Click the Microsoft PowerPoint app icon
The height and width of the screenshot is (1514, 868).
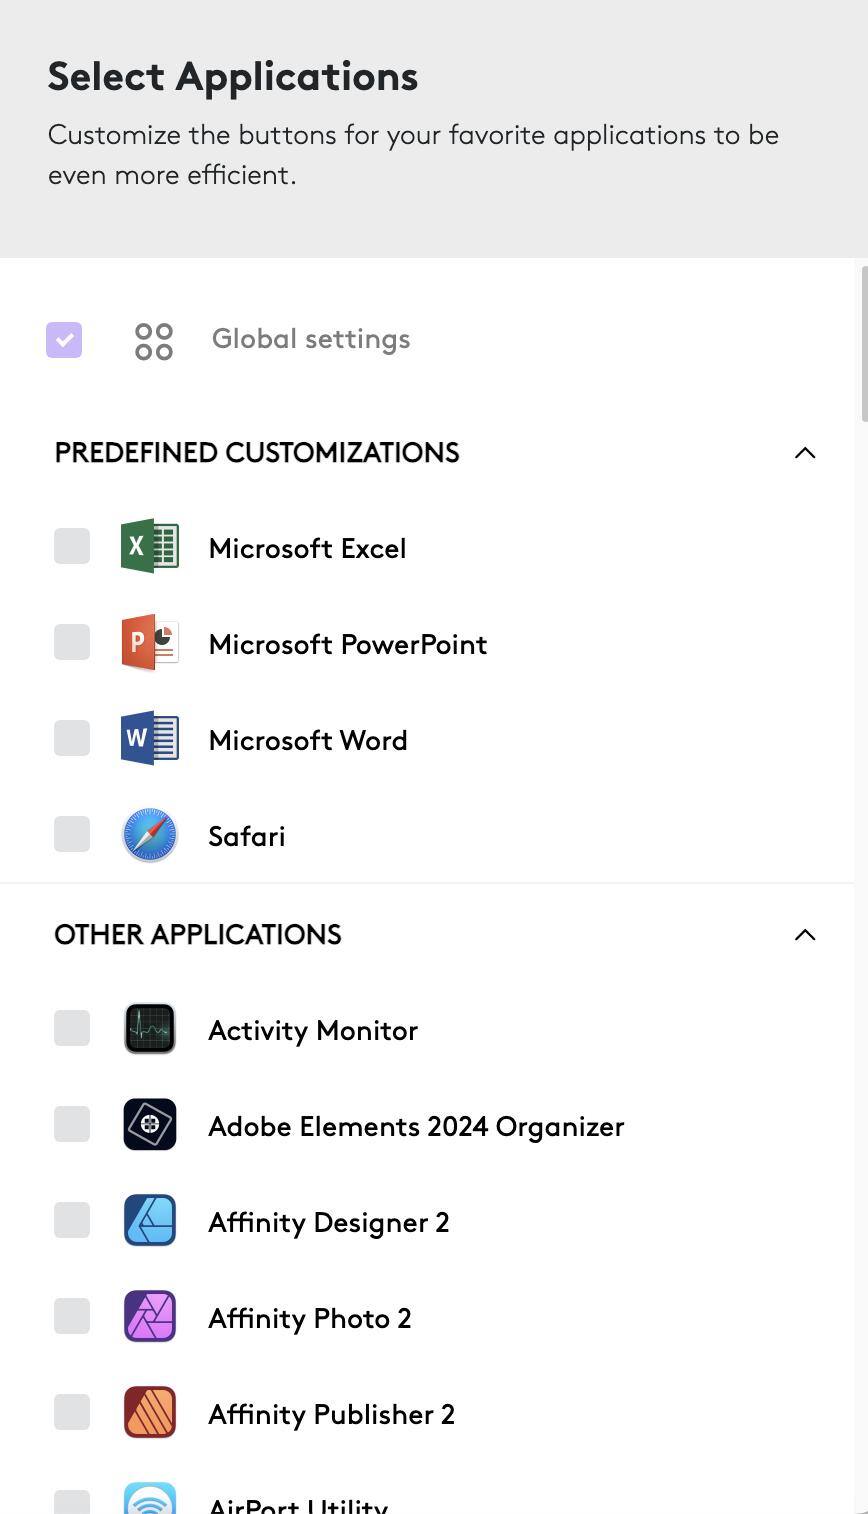150,642
